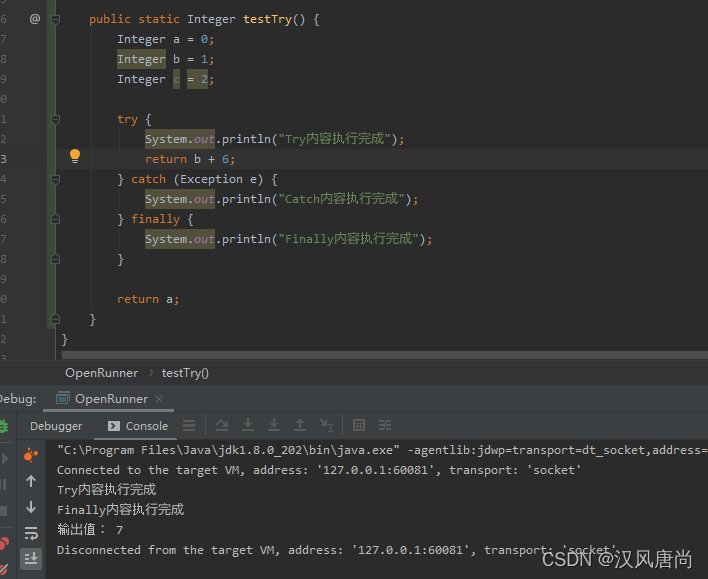Click the 'Disconnected from the target VM' console line
Viewport: 708px width, 579px height.
[336, 550]
